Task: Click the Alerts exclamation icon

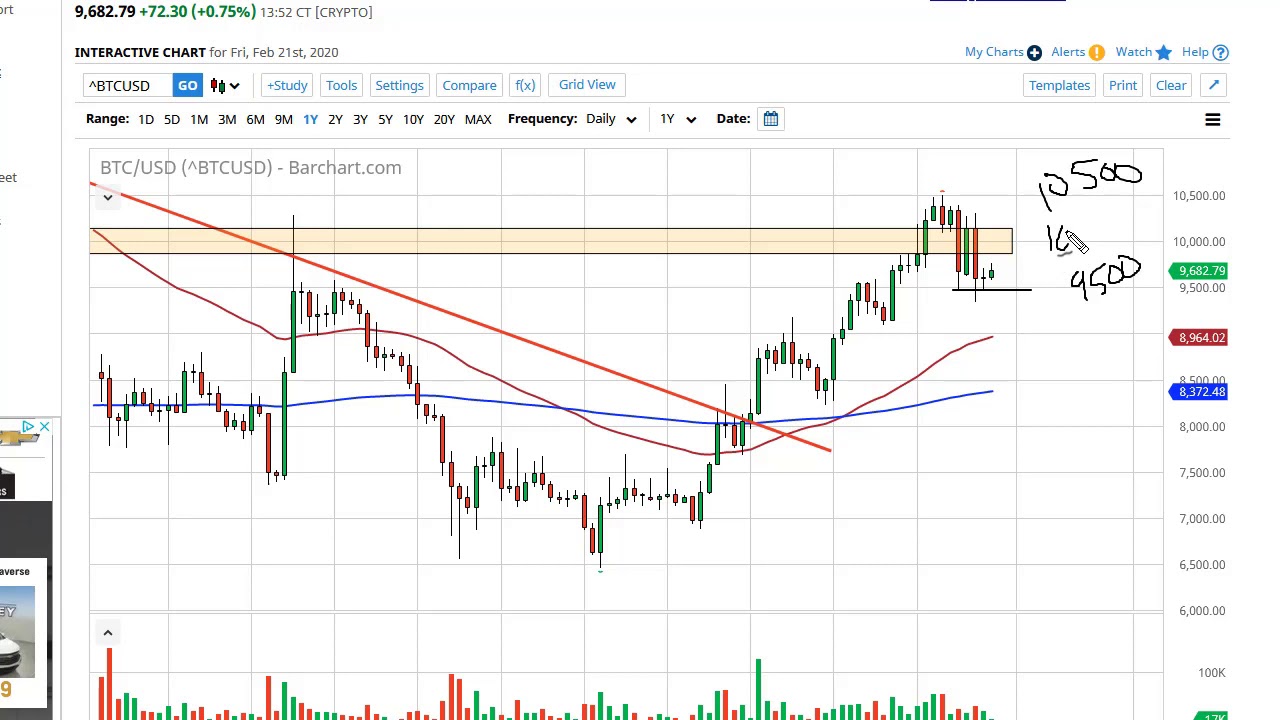Action: tap(1097, 52)
